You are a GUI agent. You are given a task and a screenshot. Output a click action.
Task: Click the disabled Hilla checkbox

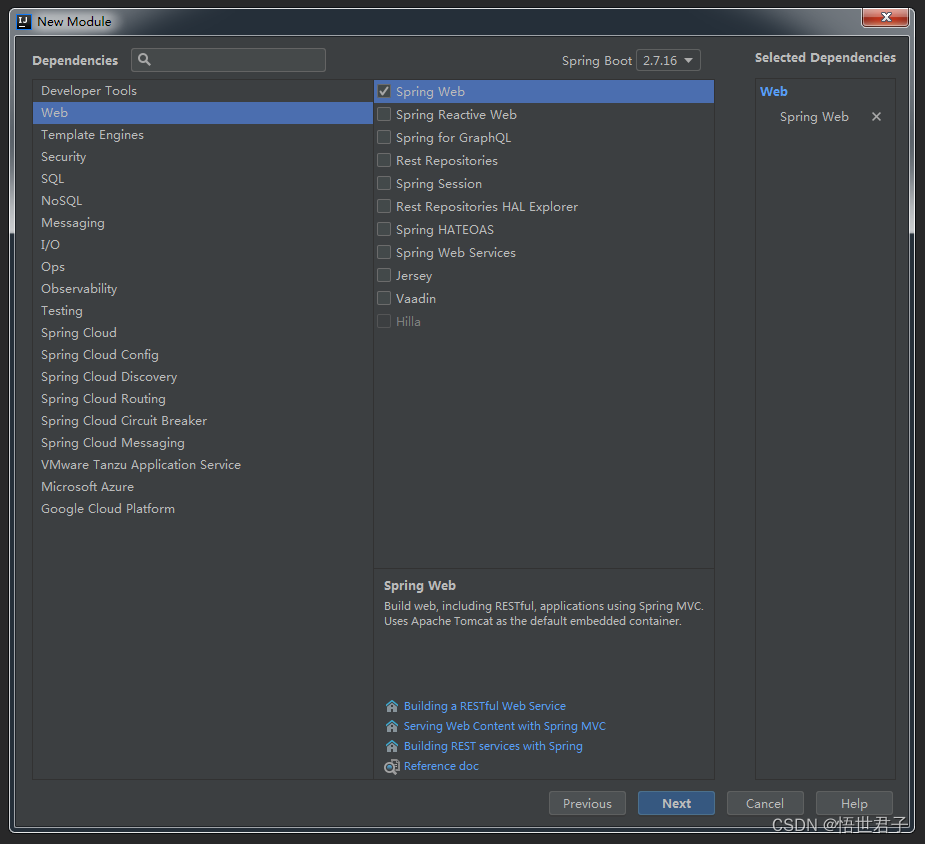[384, 321]
